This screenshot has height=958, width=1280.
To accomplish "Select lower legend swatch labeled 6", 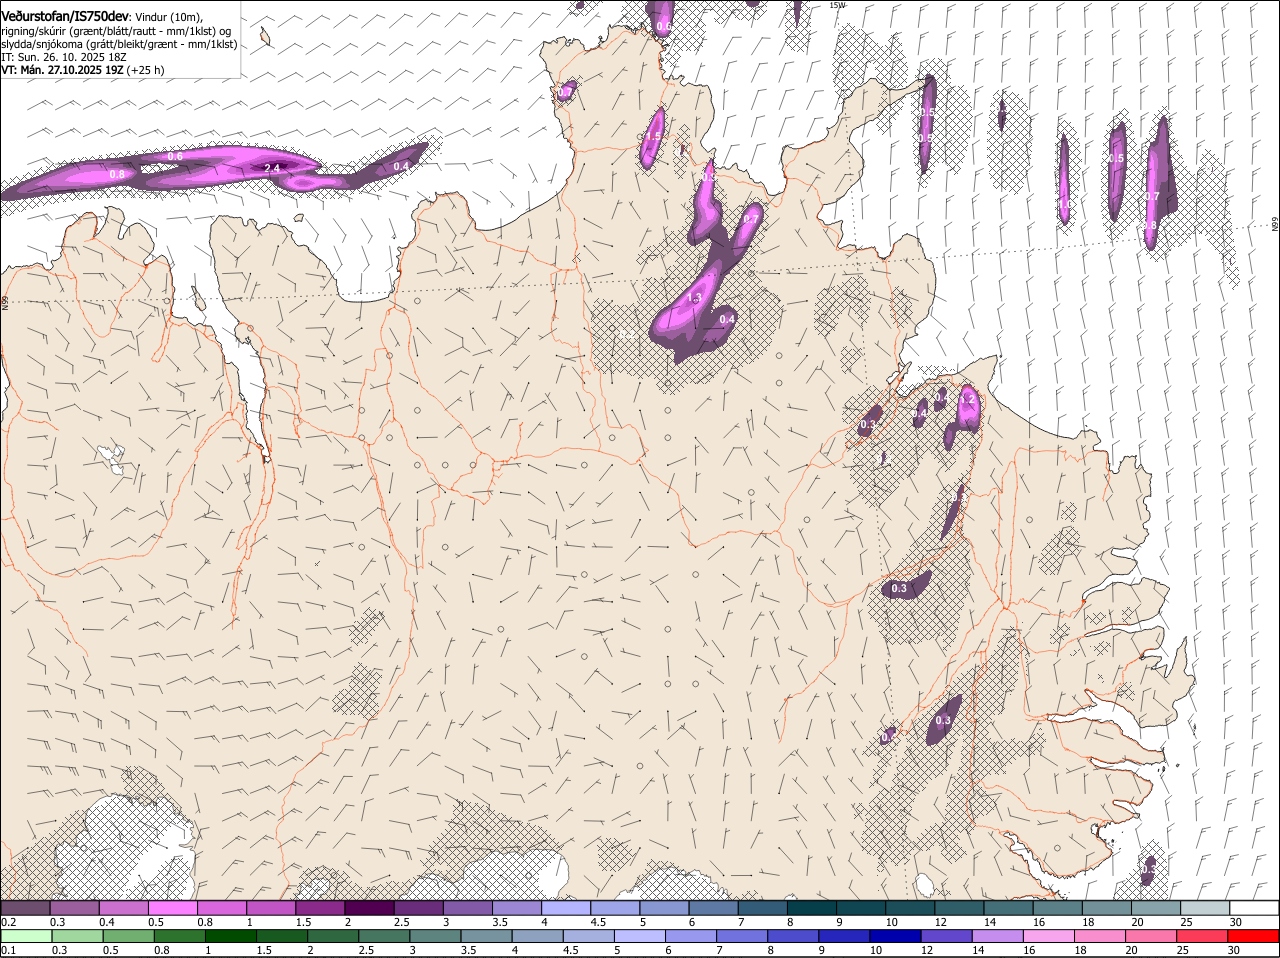I will tap(691, 936).
